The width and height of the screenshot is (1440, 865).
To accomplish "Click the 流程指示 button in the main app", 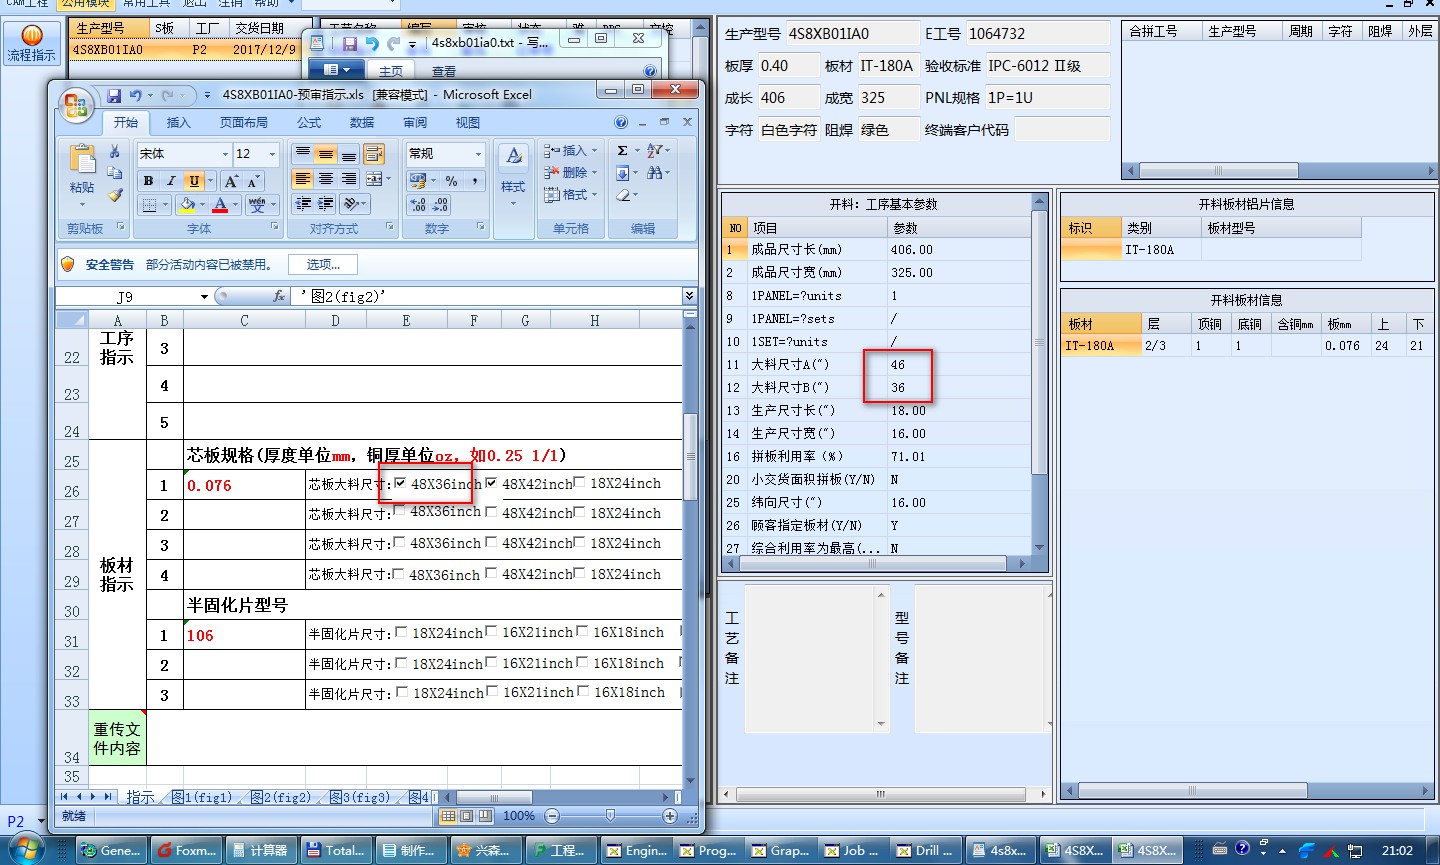I will [x=31, y=44].
